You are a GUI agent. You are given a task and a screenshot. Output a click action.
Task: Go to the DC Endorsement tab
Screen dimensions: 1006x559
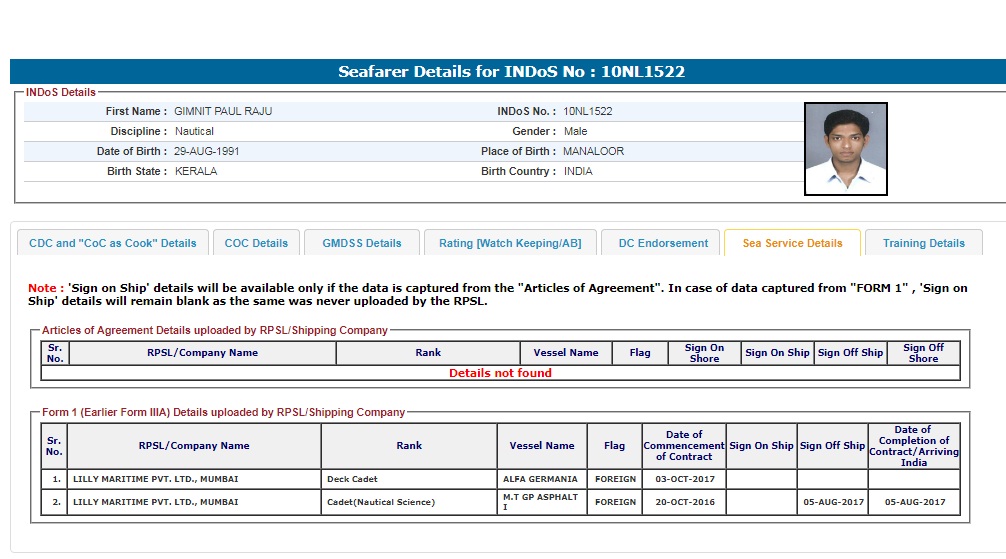(x=662, y=243)
